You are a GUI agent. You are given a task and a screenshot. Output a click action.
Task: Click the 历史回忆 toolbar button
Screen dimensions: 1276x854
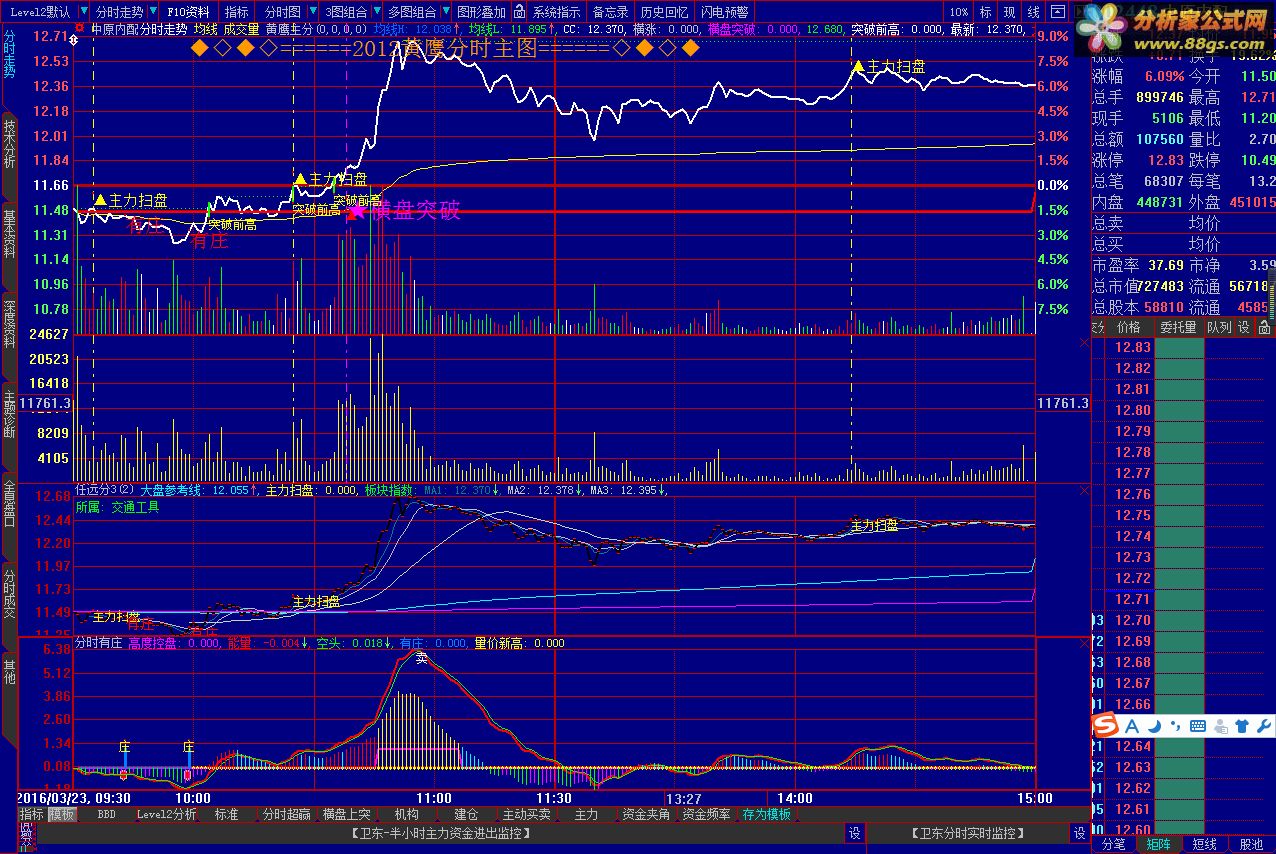[x=664, y=12]
